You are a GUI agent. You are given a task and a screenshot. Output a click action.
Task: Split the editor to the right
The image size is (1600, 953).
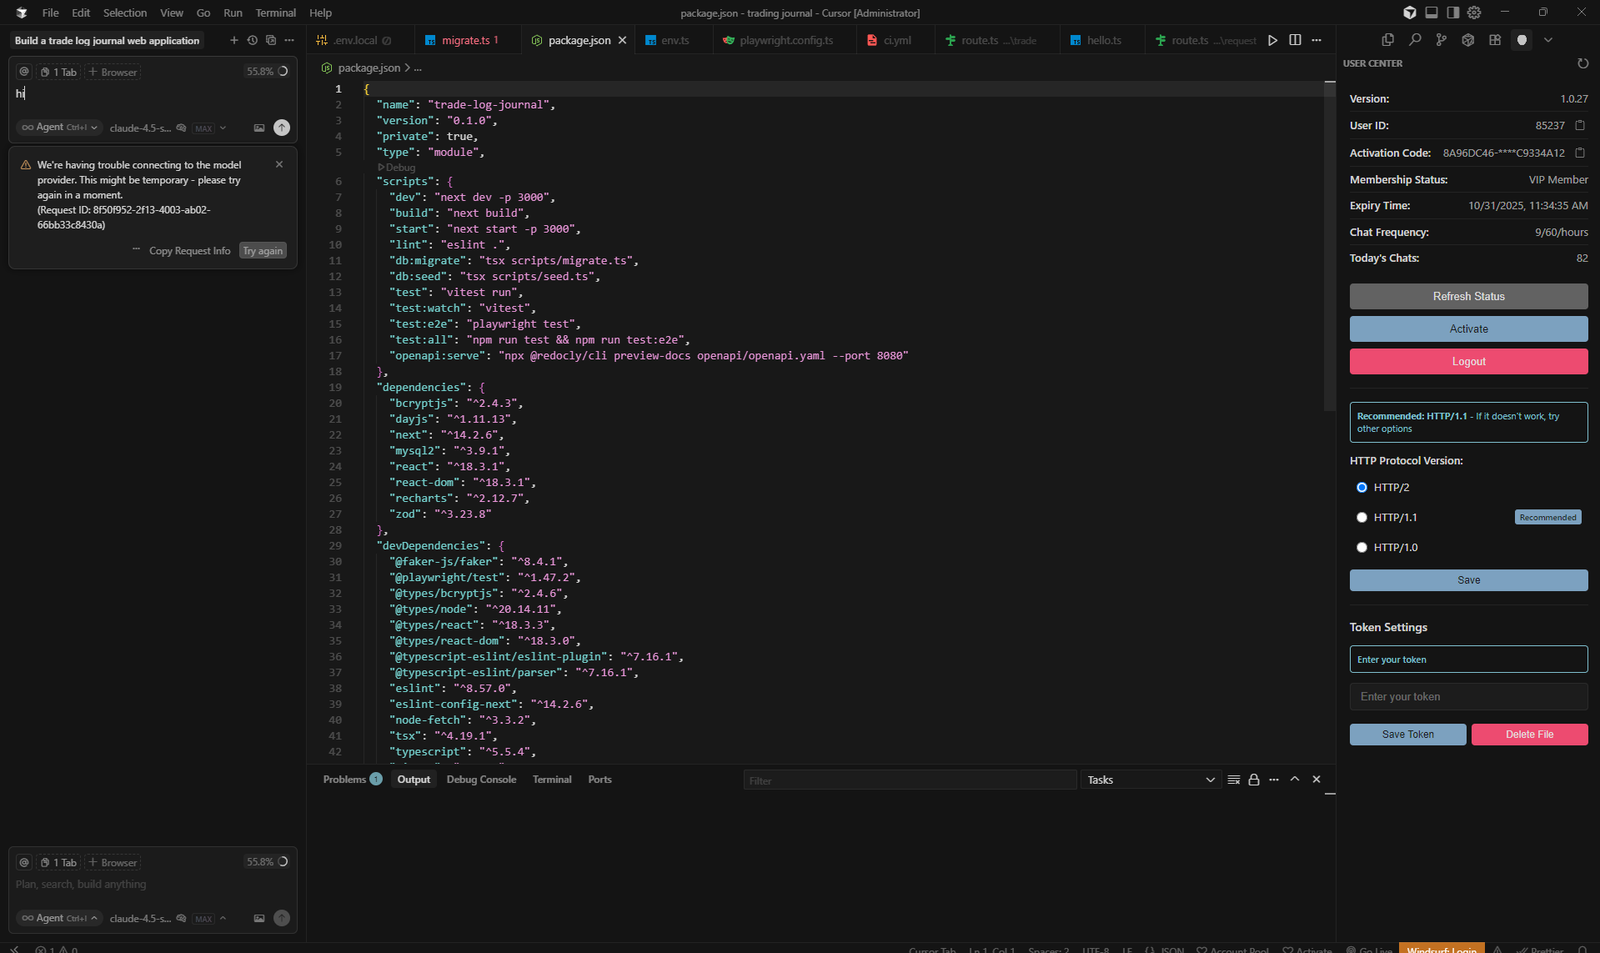tap(1295, 40)
